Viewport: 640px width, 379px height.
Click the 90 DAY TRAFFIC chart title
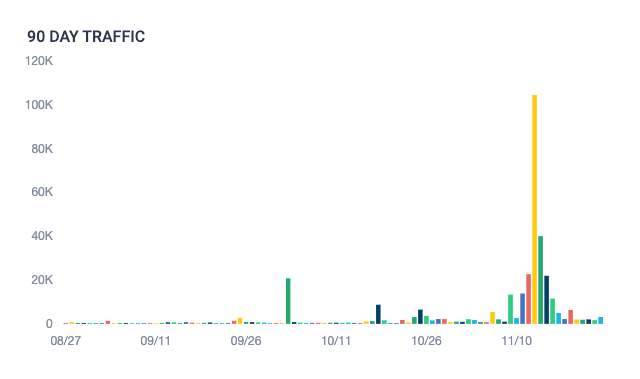(x=86, y=37)
